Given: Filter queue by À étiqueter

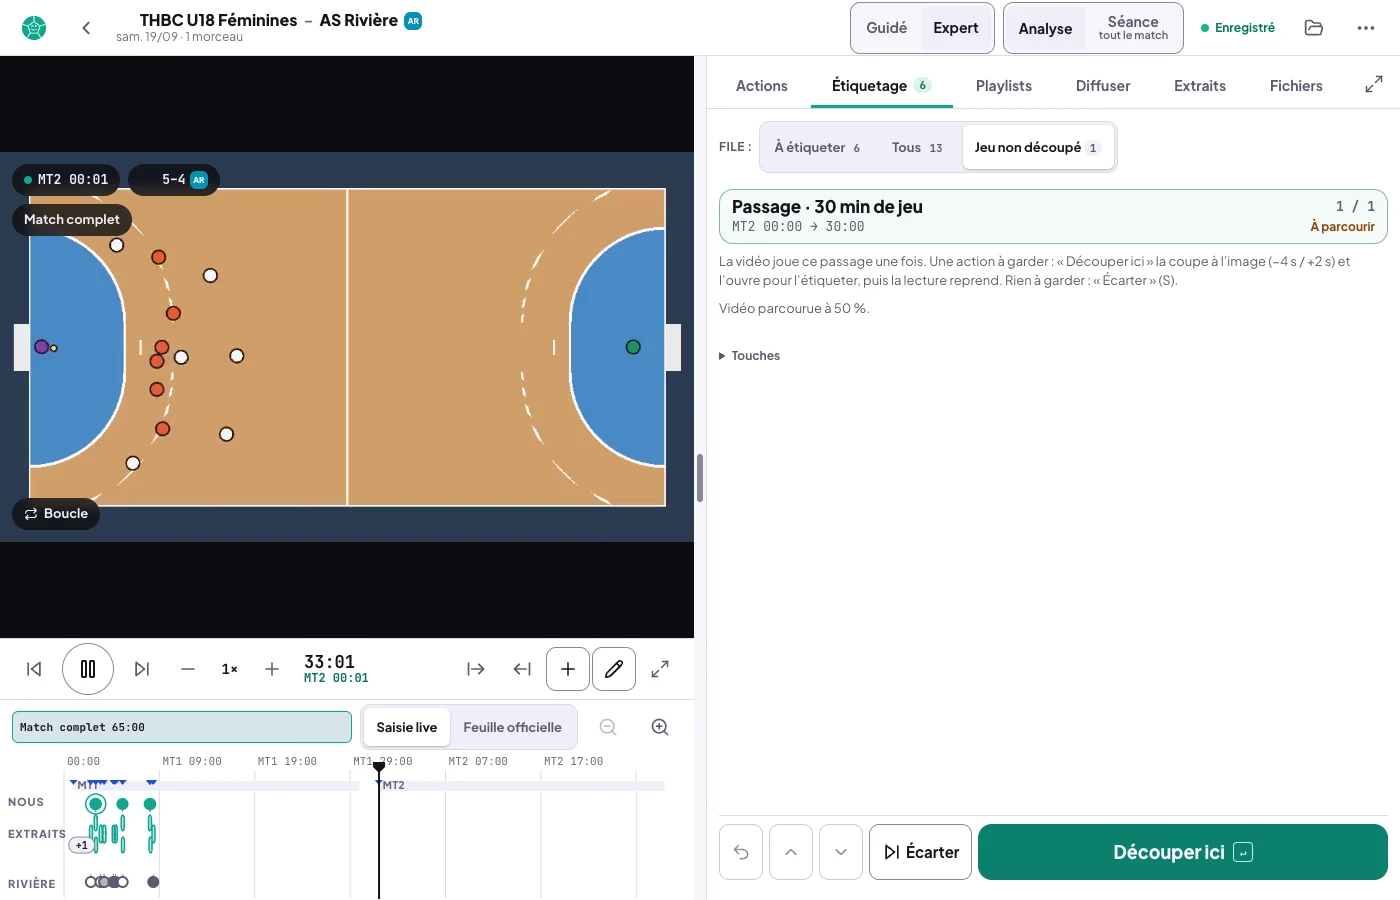Looking at the screenshot, I should [x=817, y=147].
